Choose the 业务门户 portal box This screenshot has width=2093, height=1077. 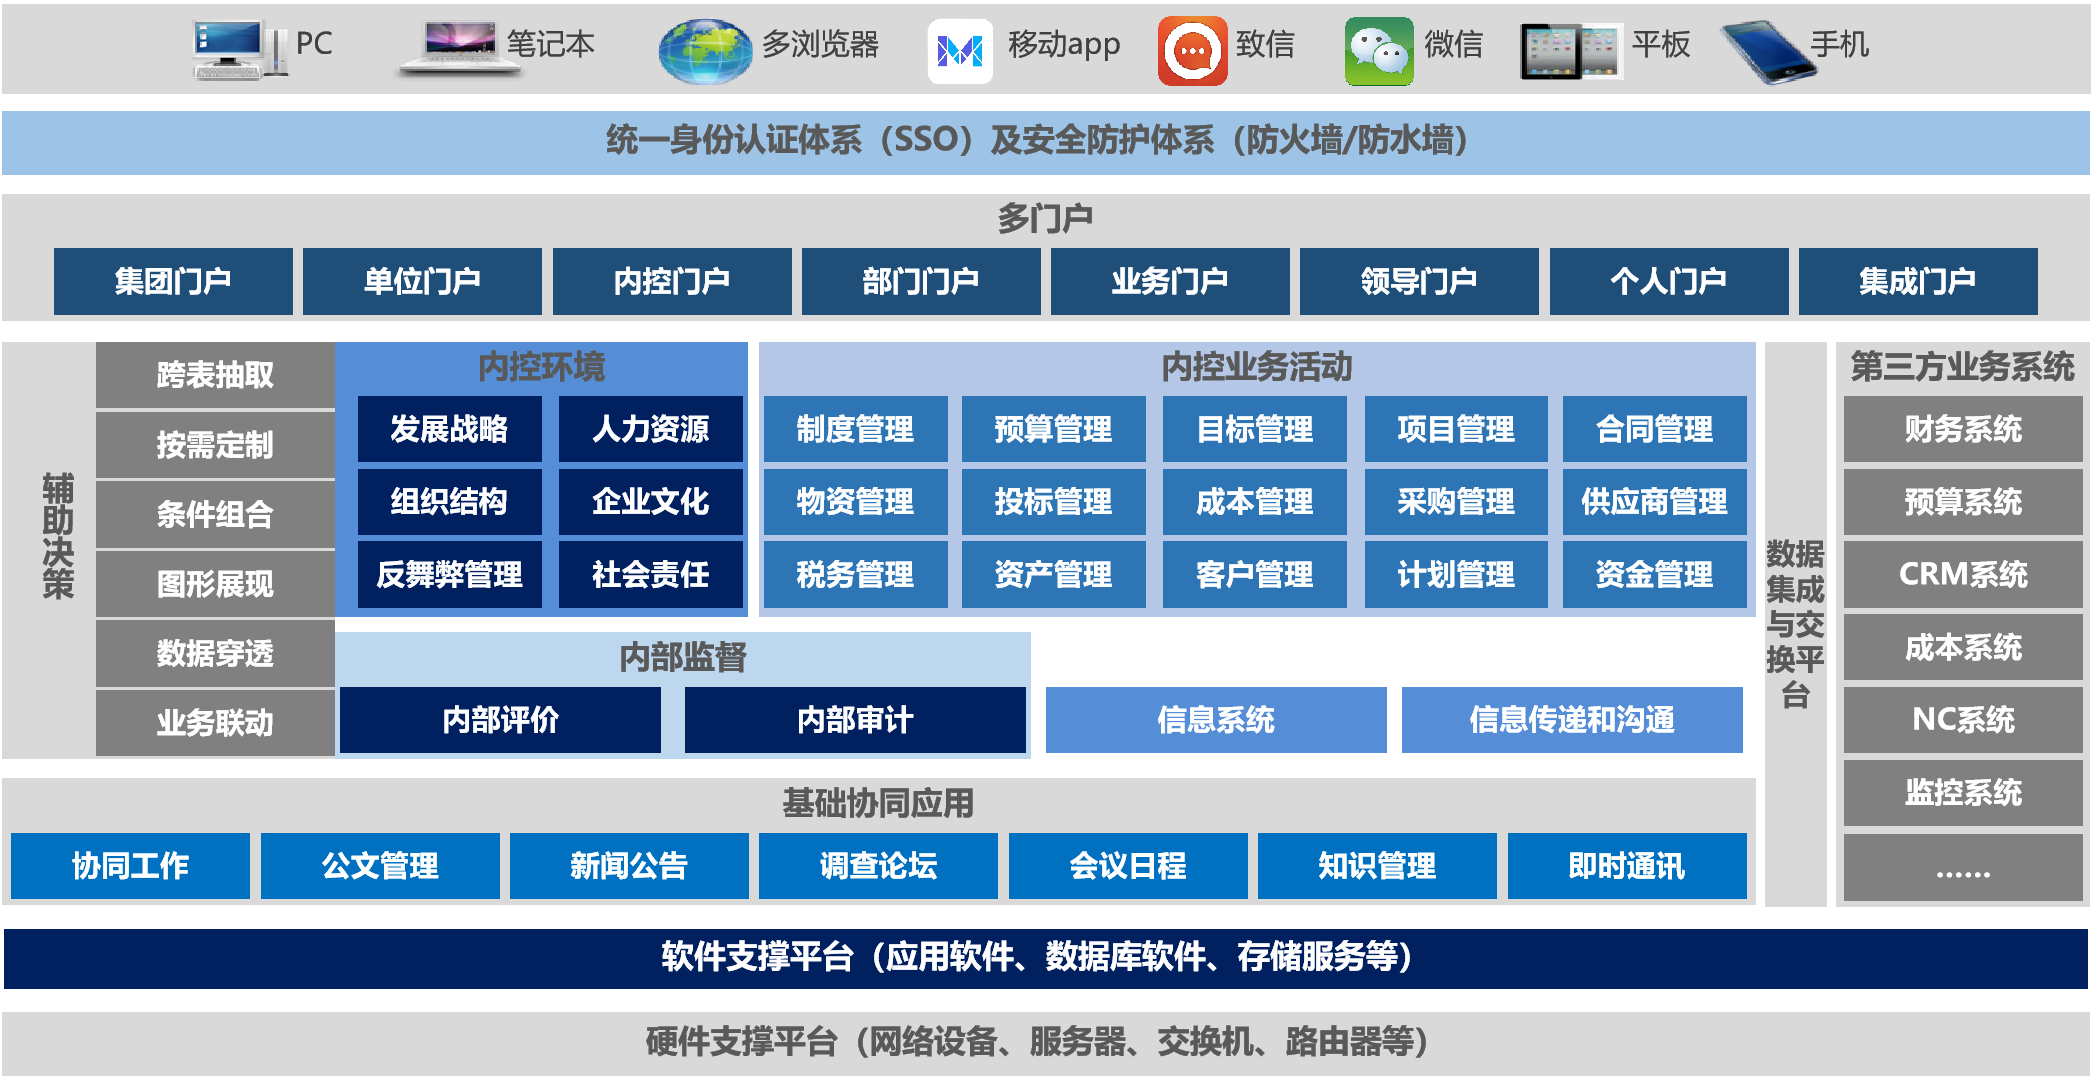point(1170,281)
